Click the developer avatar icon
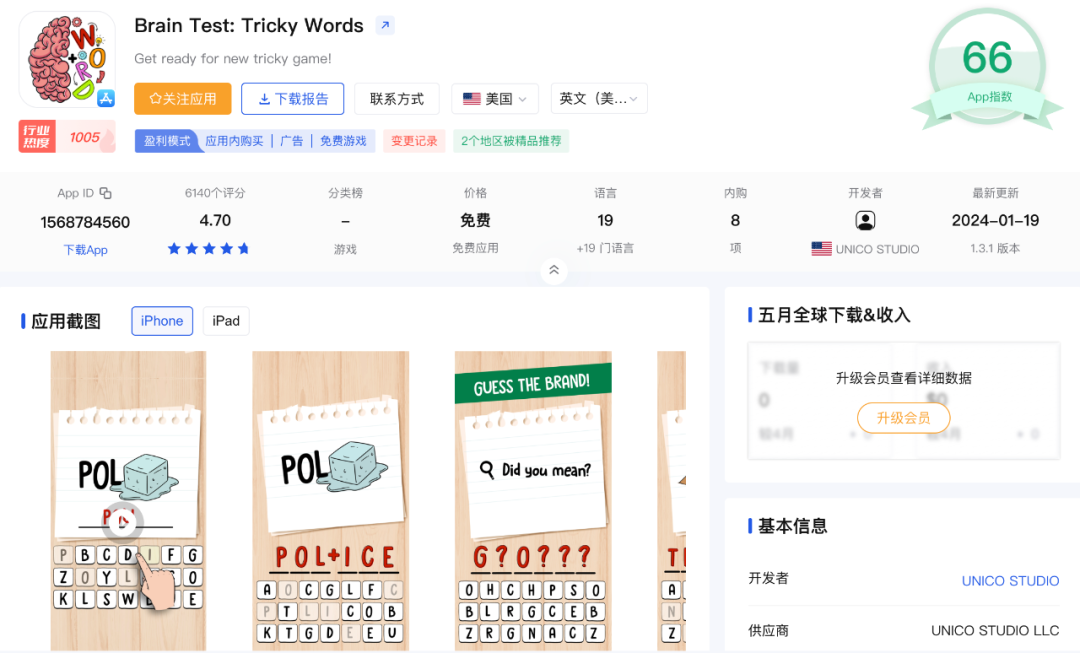This screenshot has height=653, width=1080. (x=865, y=220)
